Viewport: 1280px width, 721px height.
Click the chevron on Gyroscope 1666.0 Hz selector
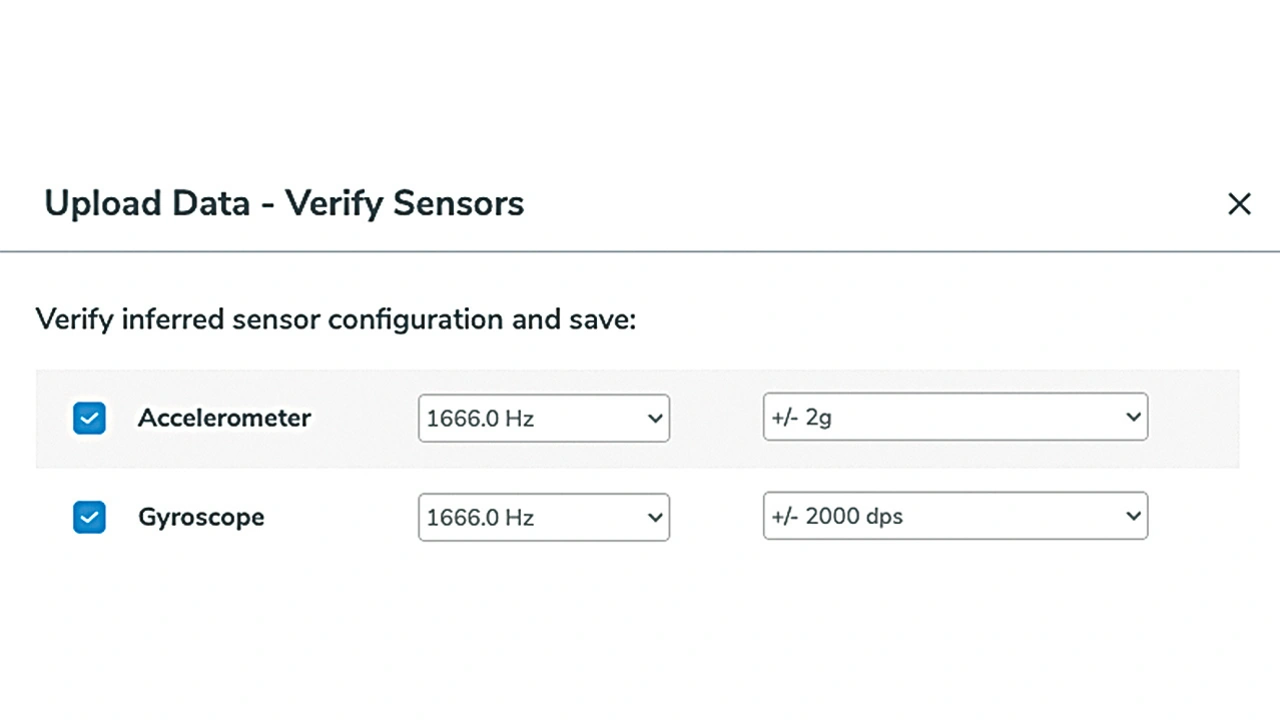655,517
